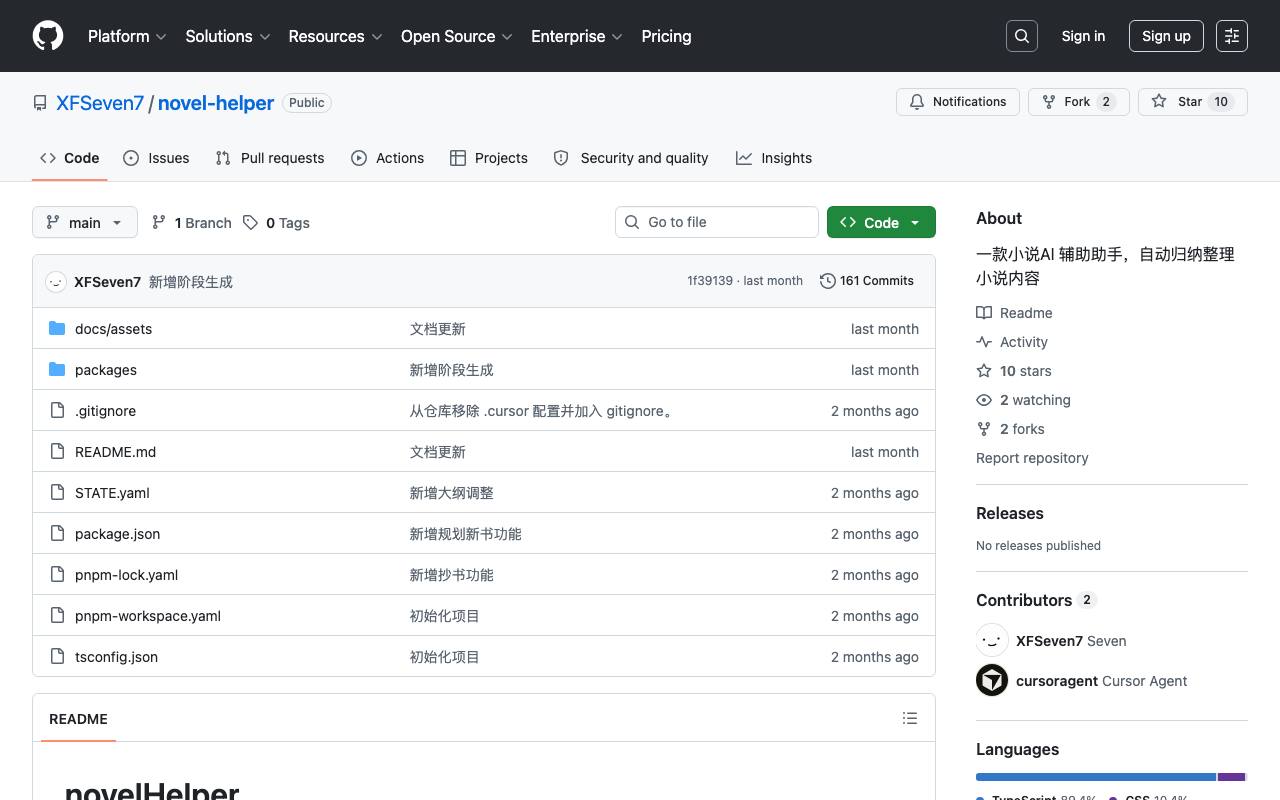The image size is (1280, 800).
Task: Click the Report repository link
Action: tap(1032, 458)
